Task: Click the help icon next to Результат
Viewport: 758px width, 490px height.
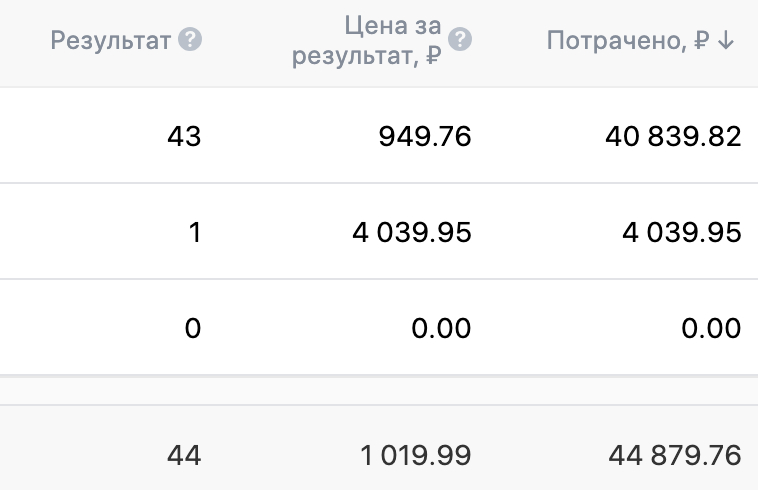Action: (189, 40)
